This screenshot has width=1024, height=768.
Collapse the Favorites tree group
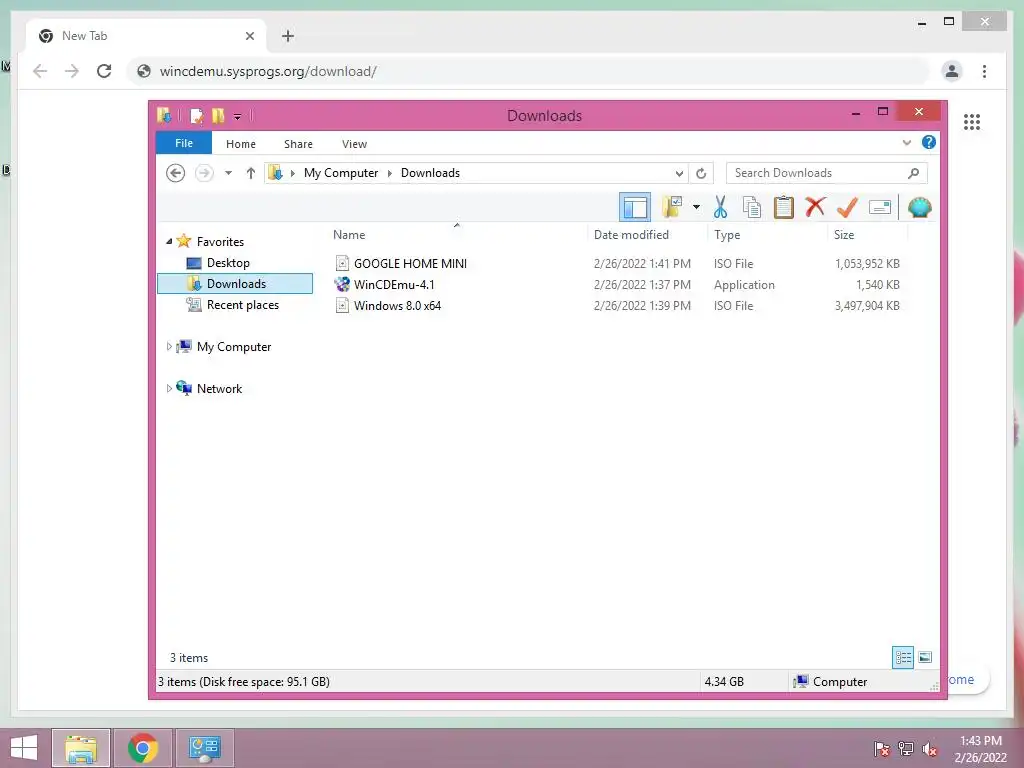[x=169, y=242]
